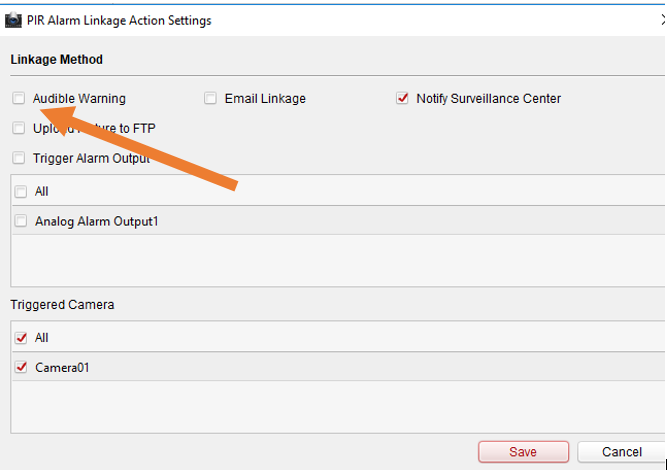
Task: Click the Analog Alarm Output1 row label
Action: (96, 221)
